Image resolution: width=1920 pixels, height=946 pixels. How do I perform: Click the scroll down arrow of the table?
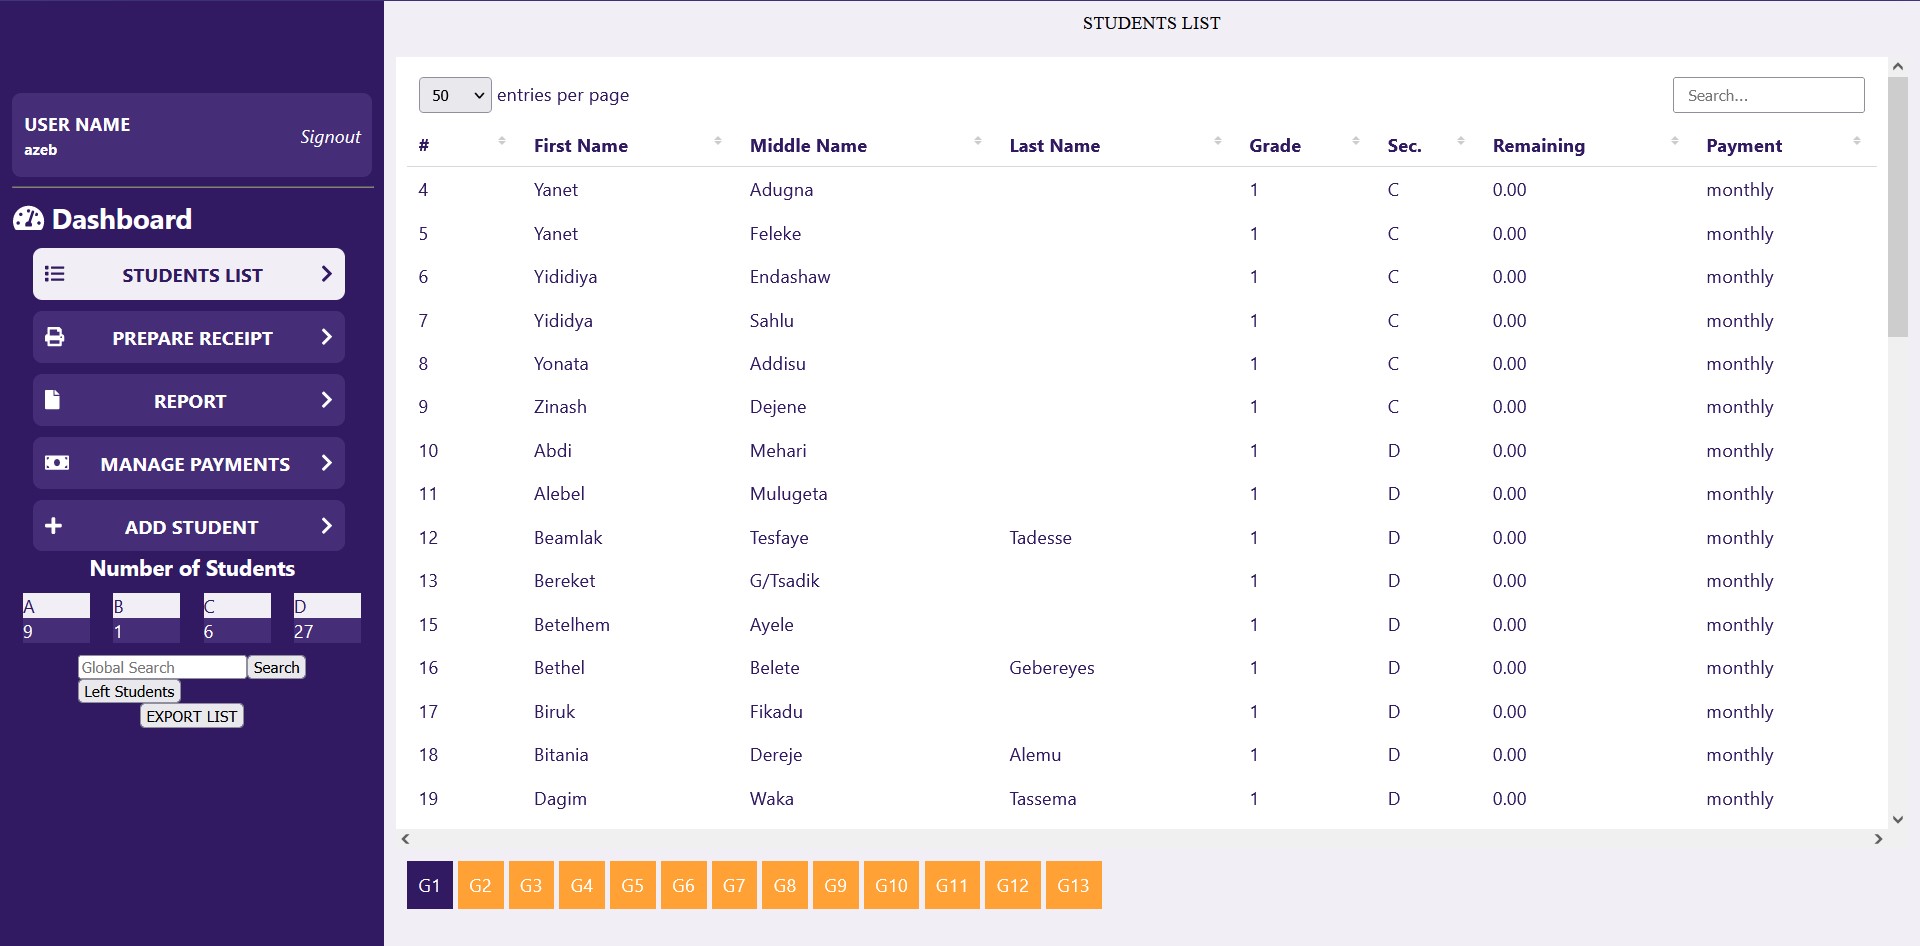(x=1898, y=819)
